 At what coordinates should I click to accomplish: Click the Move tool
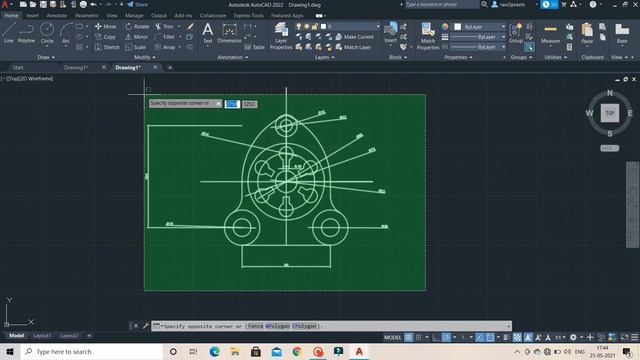(105, 27)
